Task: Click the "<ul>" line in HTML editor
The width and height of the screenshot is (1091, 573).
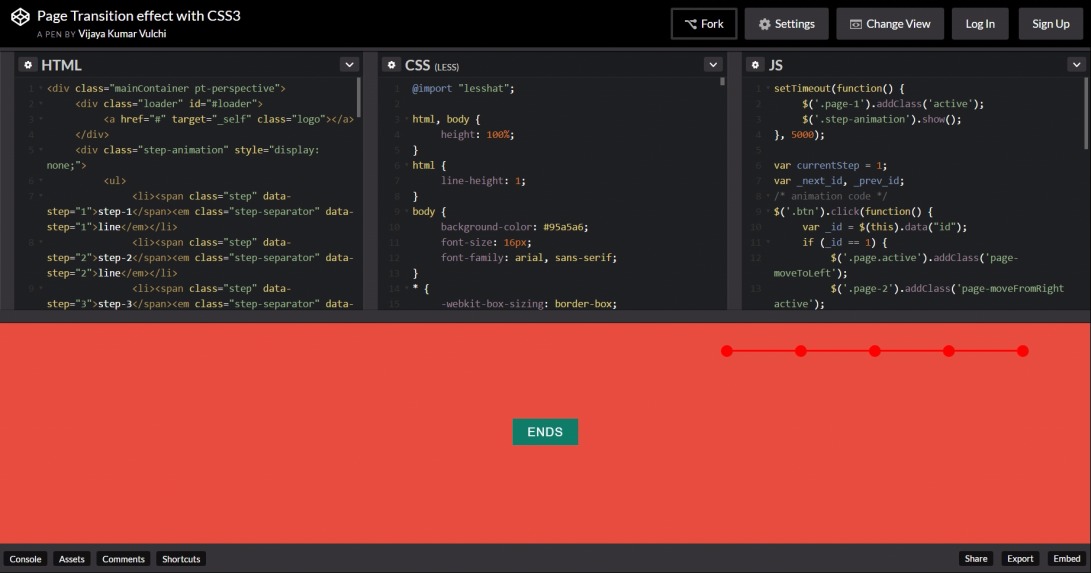Action: pyautogui.click(x=115, y=181)
